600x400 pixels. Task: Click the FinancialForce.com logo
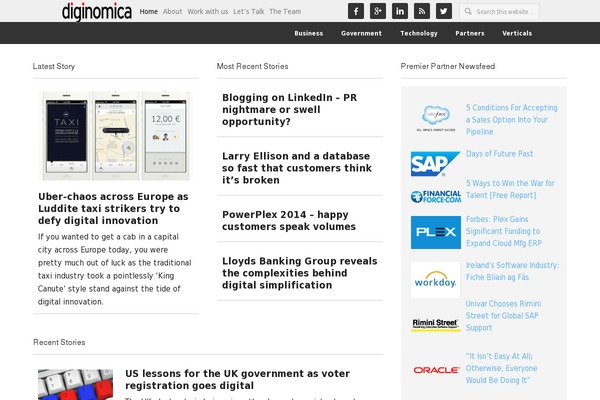[435, 196]
